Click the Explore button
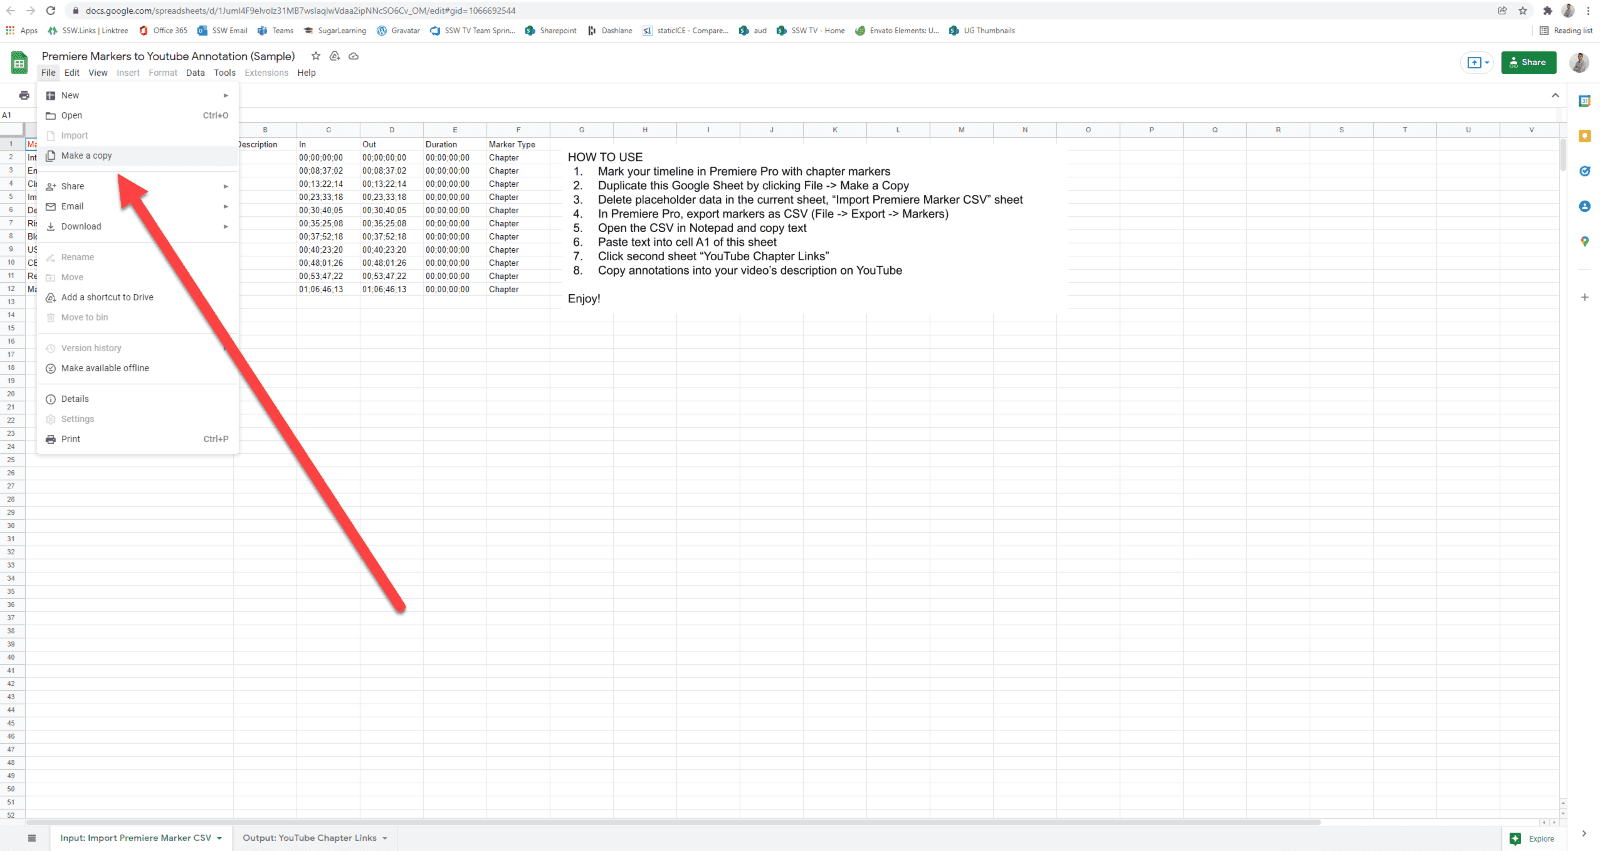 (x=1532, y=839)
